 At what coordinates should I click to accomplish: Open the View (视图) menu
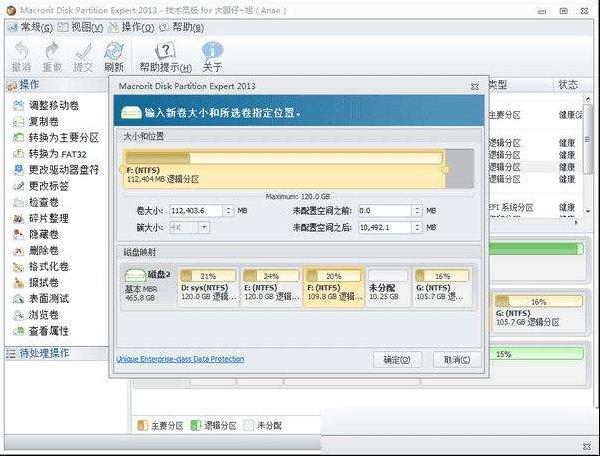click(x=80, y=27)
